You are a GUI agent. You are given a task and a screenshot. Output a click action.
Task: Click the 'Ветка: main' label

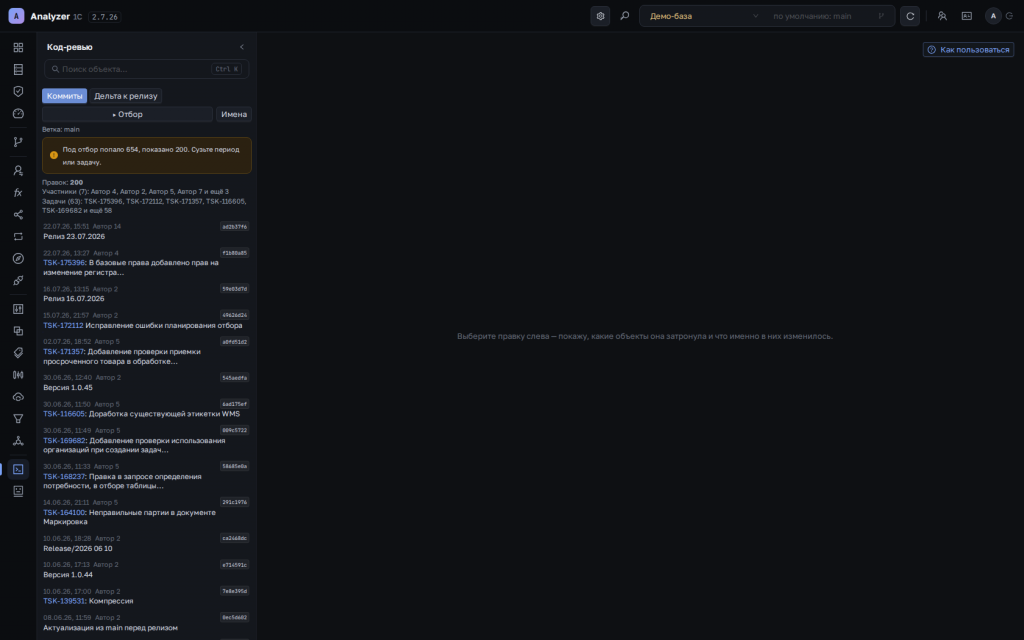click(x=61, y=129)
